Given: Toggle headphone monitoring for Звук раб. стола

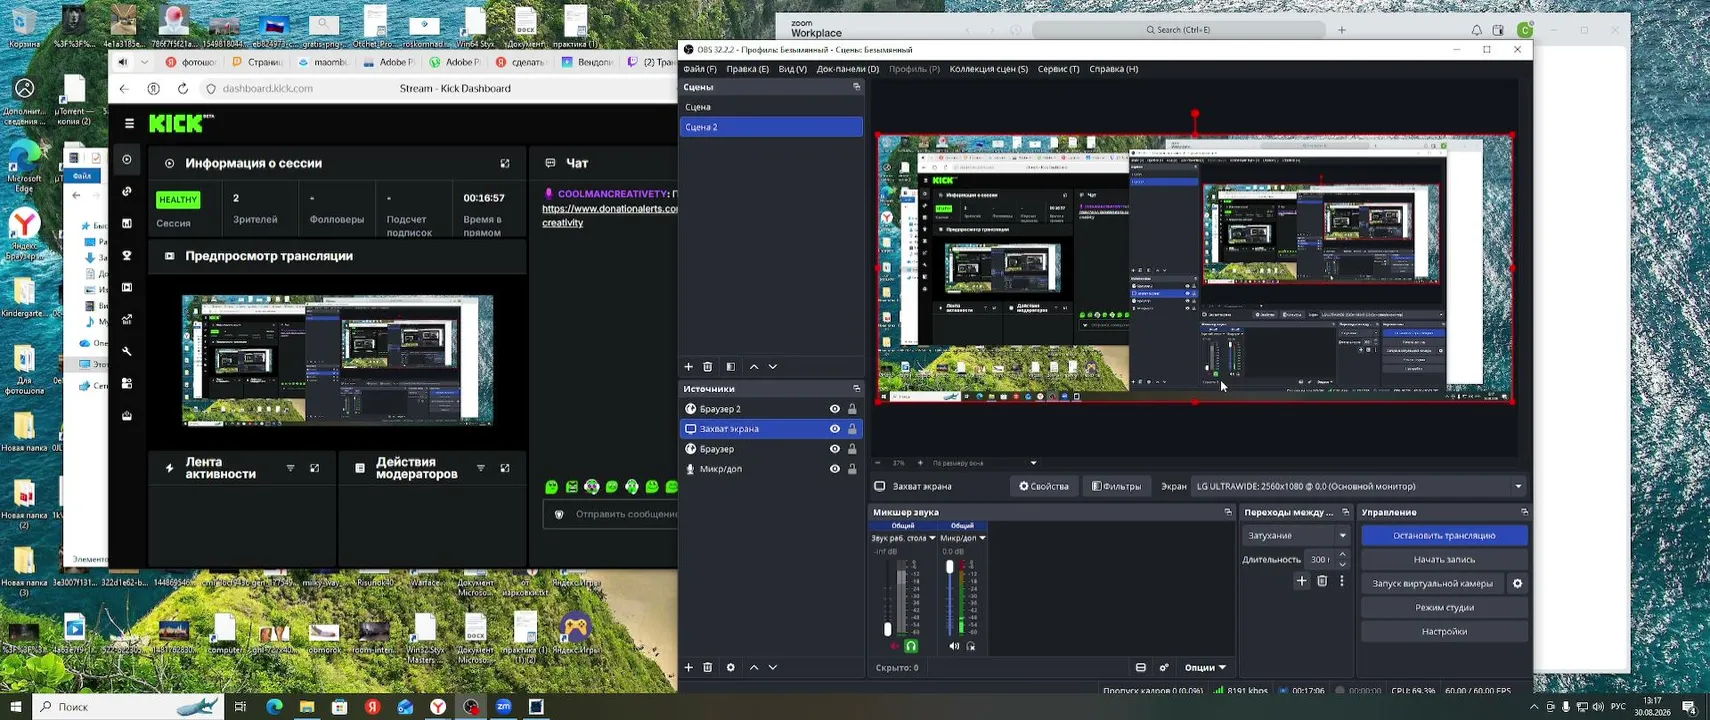Looking at the screenshot, I should [911, 646].
